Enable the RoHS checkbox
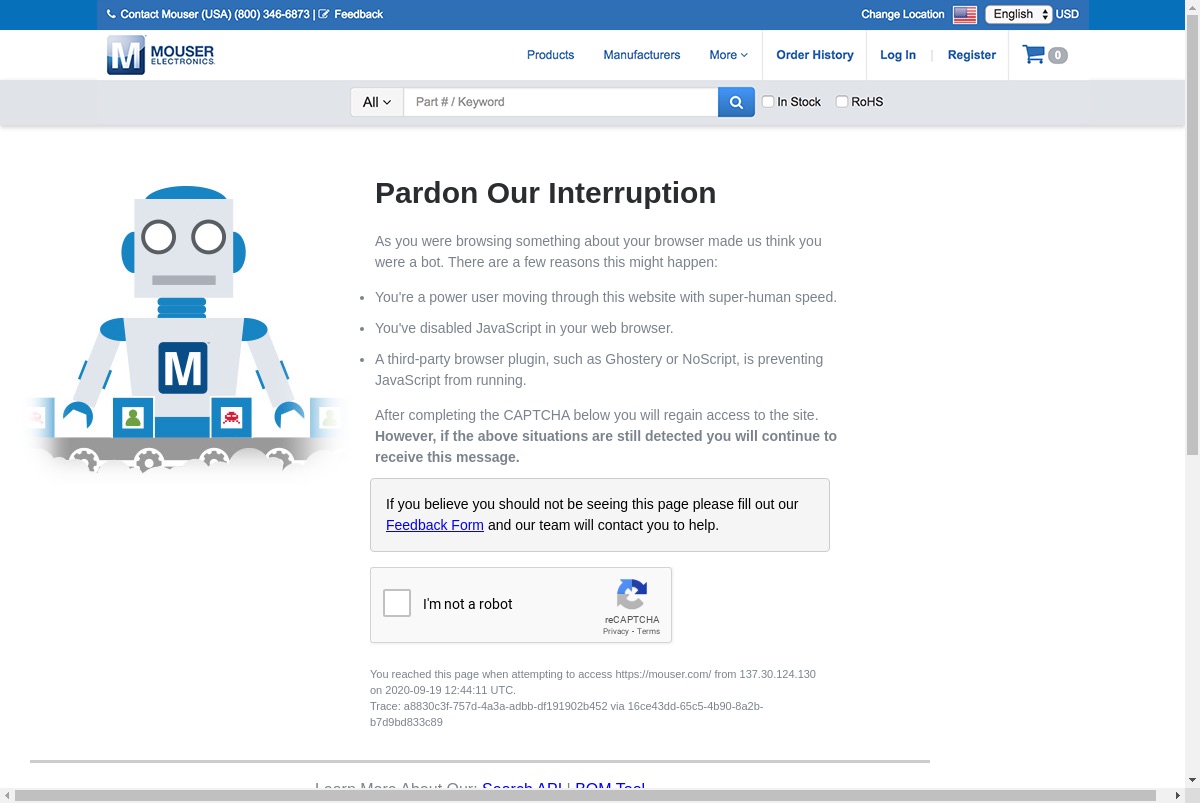The image size is (1200, 803). click(x=841, y=102)
